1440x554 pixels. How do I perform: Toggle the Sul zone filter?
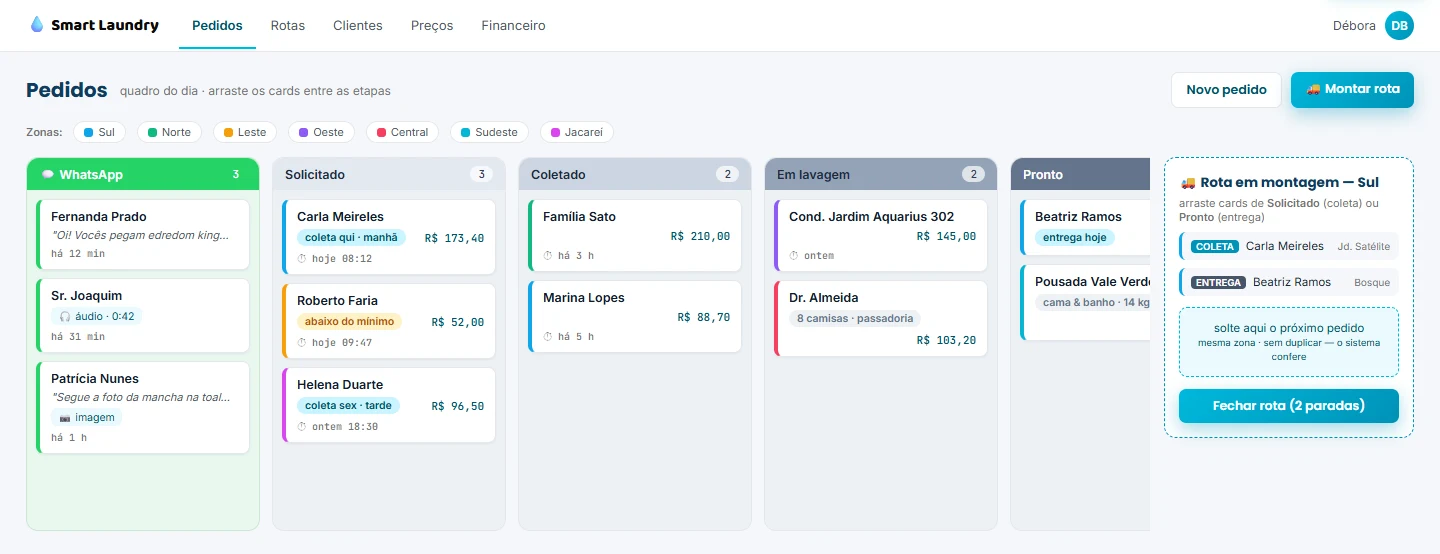click(x=100, y=132)
